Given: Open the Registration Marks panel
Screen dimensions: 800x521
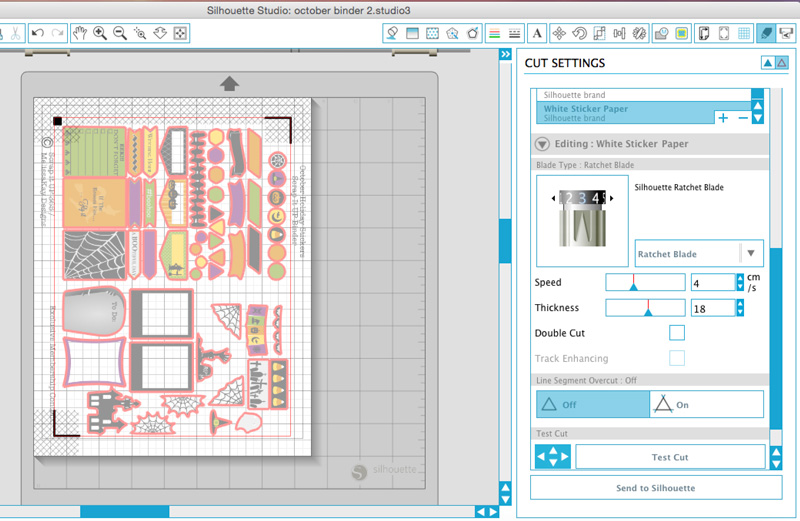Looking at the screenshot, I should [724, 34].
